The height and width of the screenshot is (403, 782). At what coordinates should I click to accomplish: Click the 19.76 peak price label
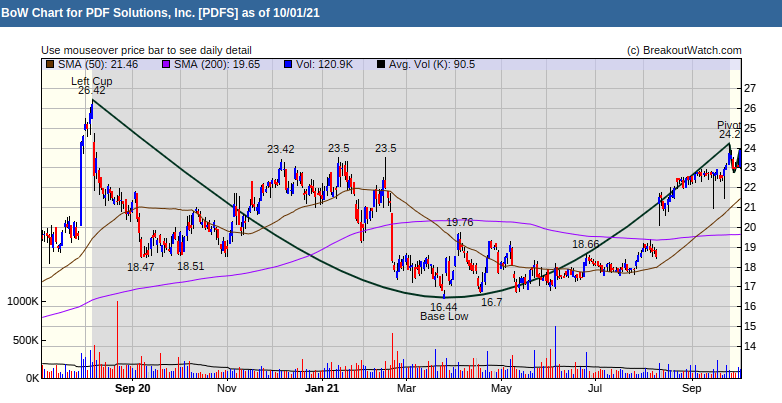(460, 222)
